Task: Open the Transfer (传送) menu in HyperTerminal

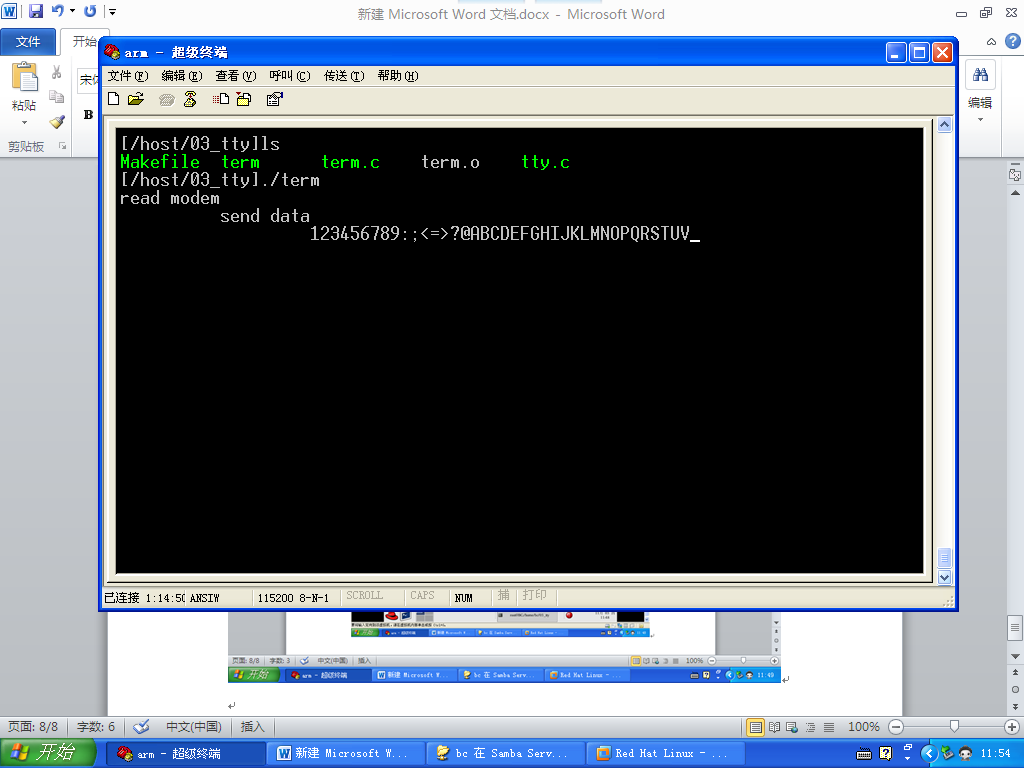Action: (x=344, y=76)
